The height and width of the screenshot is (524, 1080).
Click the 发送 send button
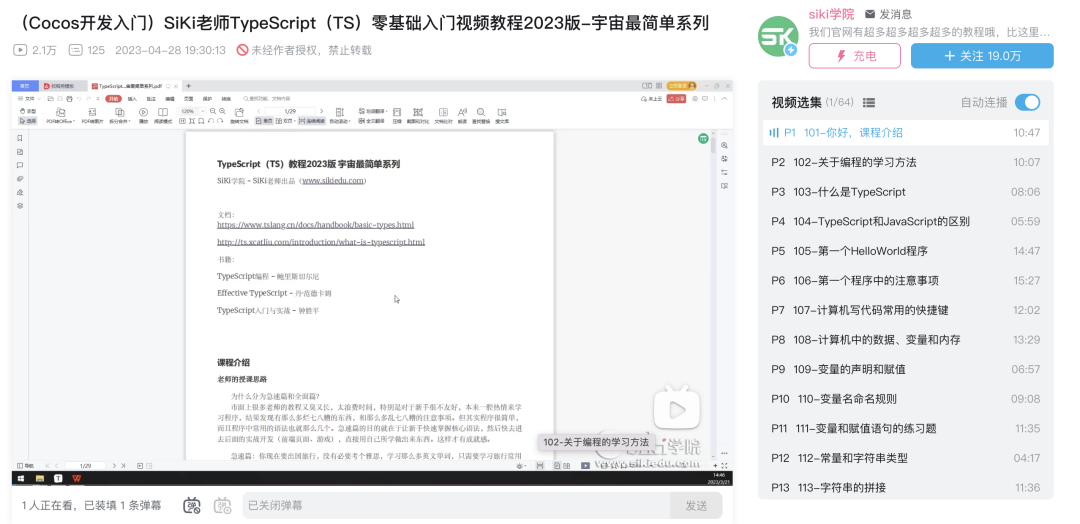(696, 505)
